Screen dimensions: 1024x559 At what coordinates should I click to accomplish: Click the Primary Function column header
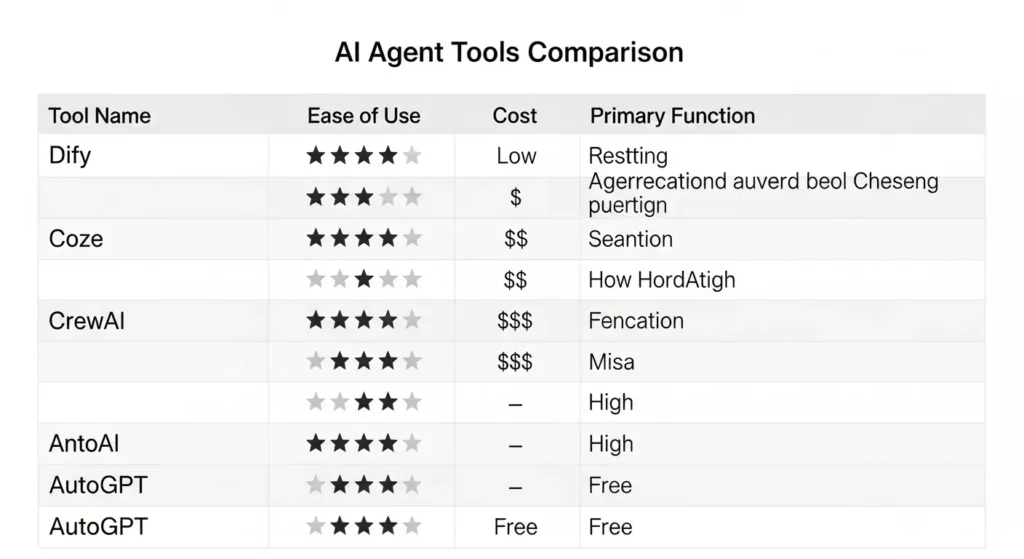(x=672, y=116)
